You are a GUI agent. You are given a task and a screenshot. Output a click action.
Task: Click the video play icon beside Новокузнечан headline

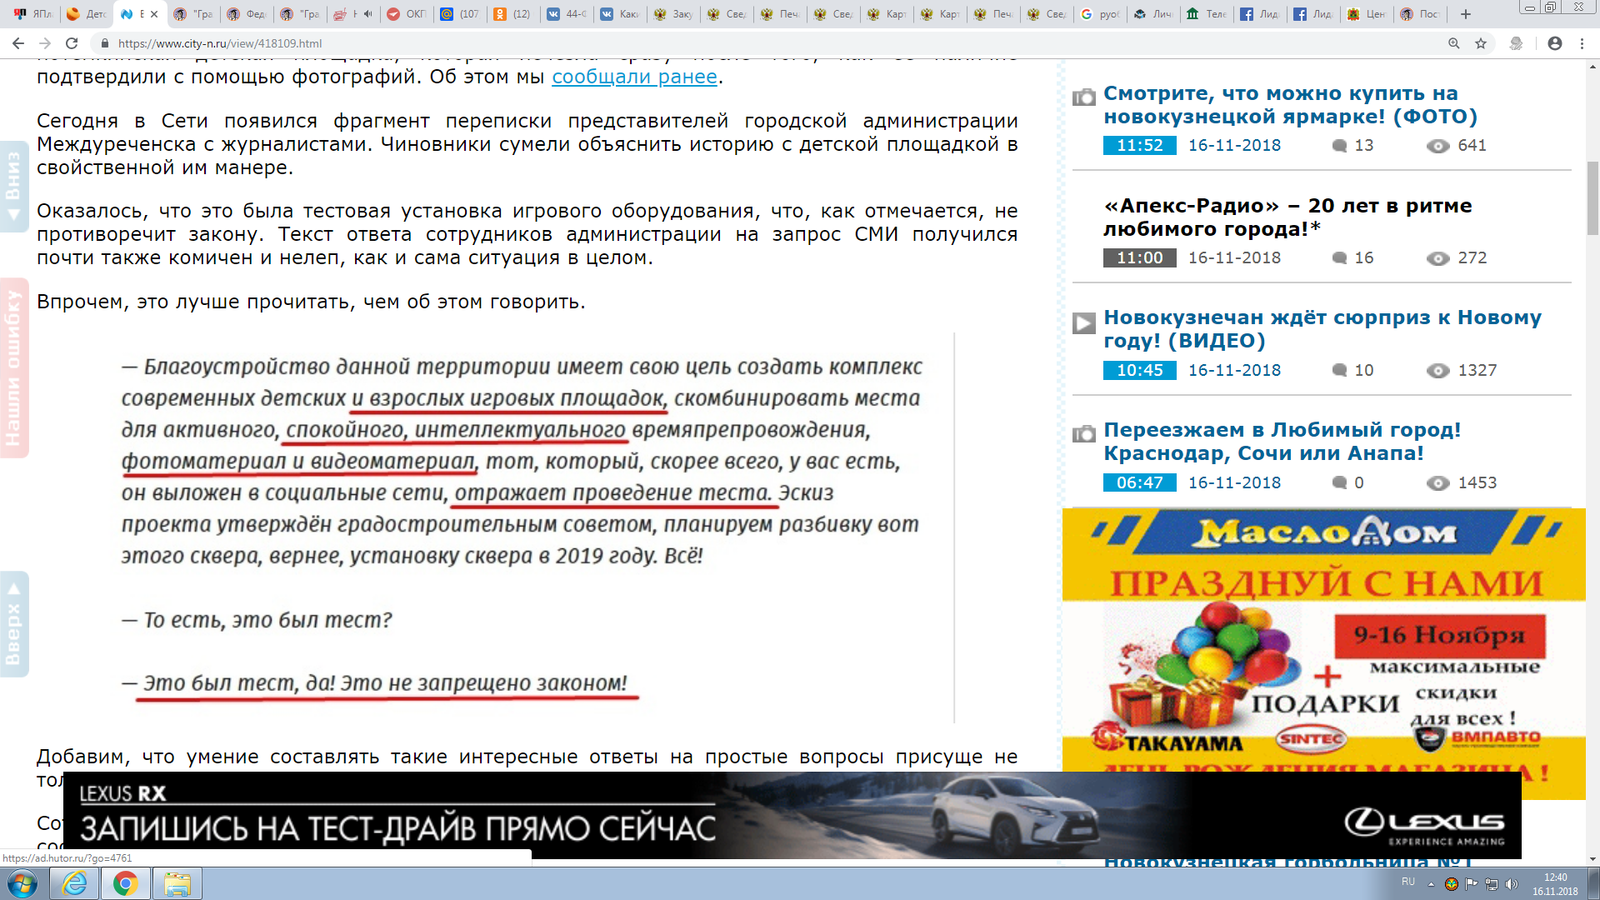(1084, 323)
